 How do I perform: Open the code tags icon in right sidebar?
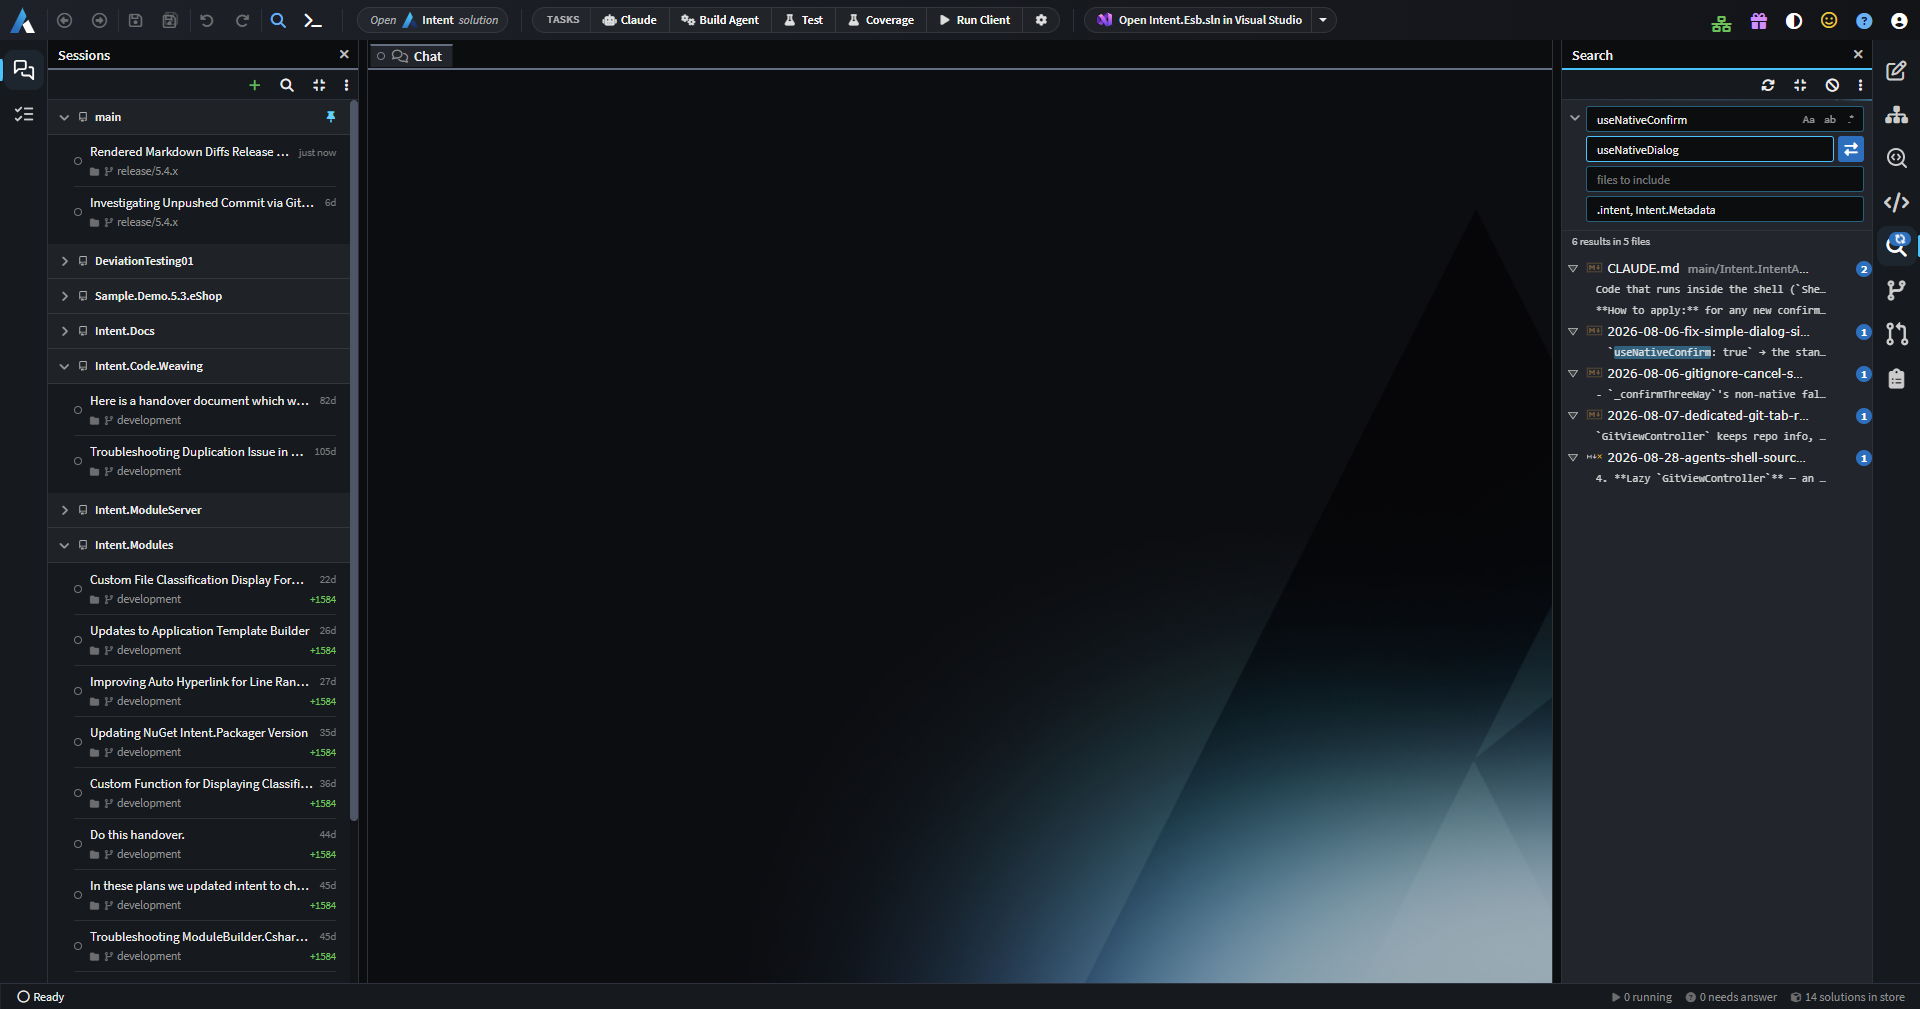[x=1896, y=203]
